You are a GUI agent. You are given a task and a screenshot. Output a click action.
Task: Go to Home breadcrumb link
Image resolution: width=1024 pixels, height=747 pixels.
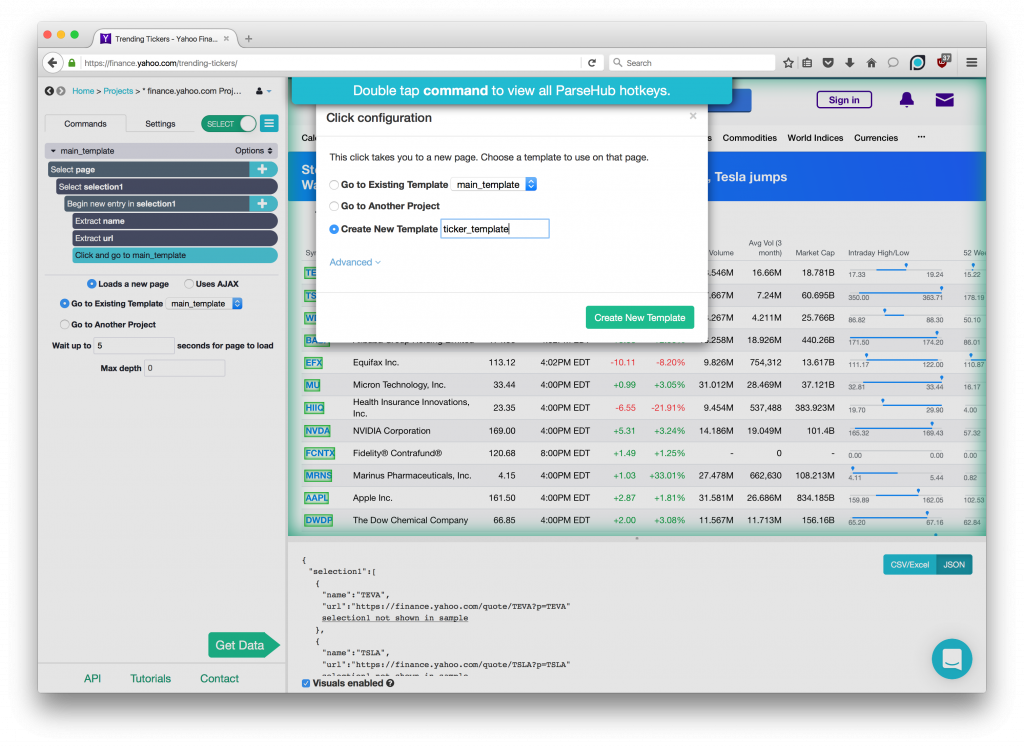pos(83,91)
